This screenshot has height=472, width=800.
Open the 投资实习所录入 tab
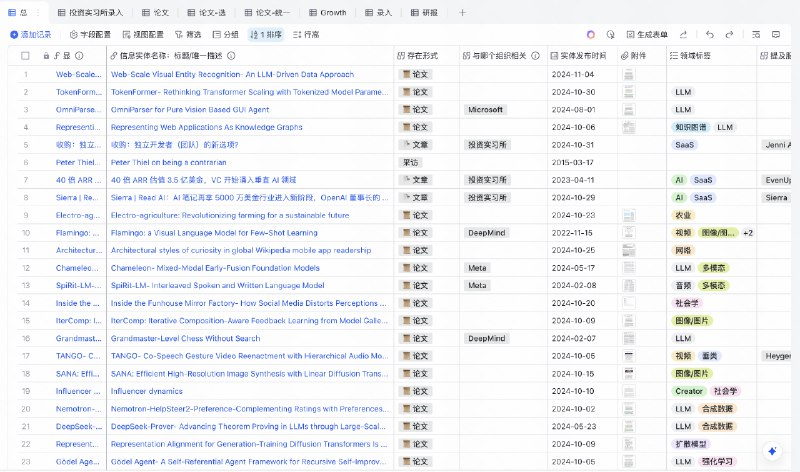point(90,12)
